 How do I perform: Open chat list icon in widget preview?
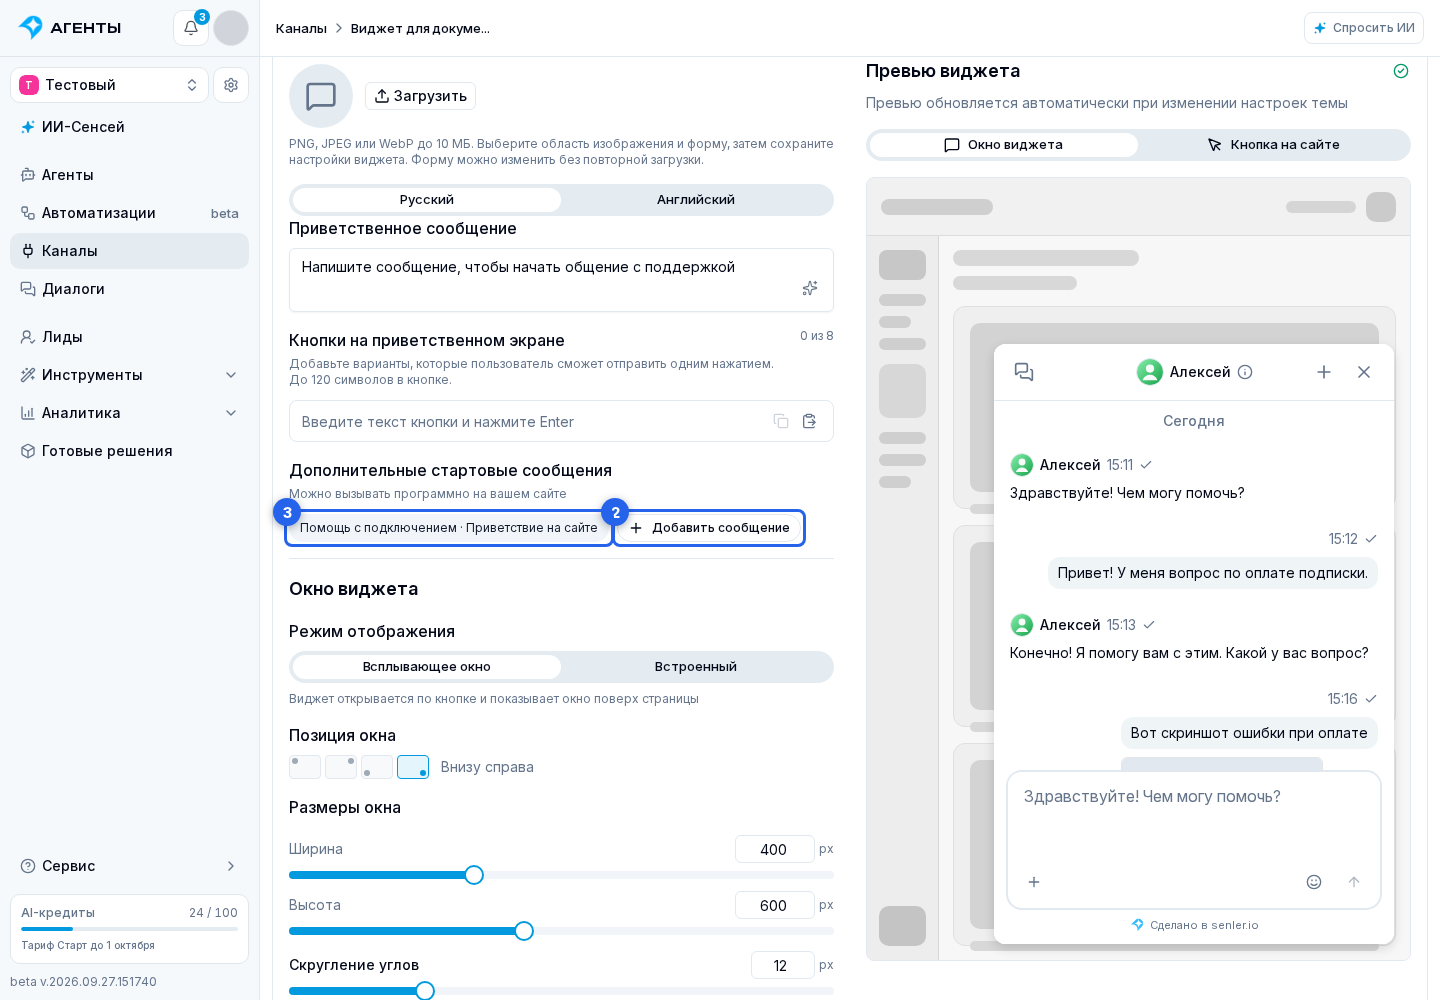click(1024, 372)
